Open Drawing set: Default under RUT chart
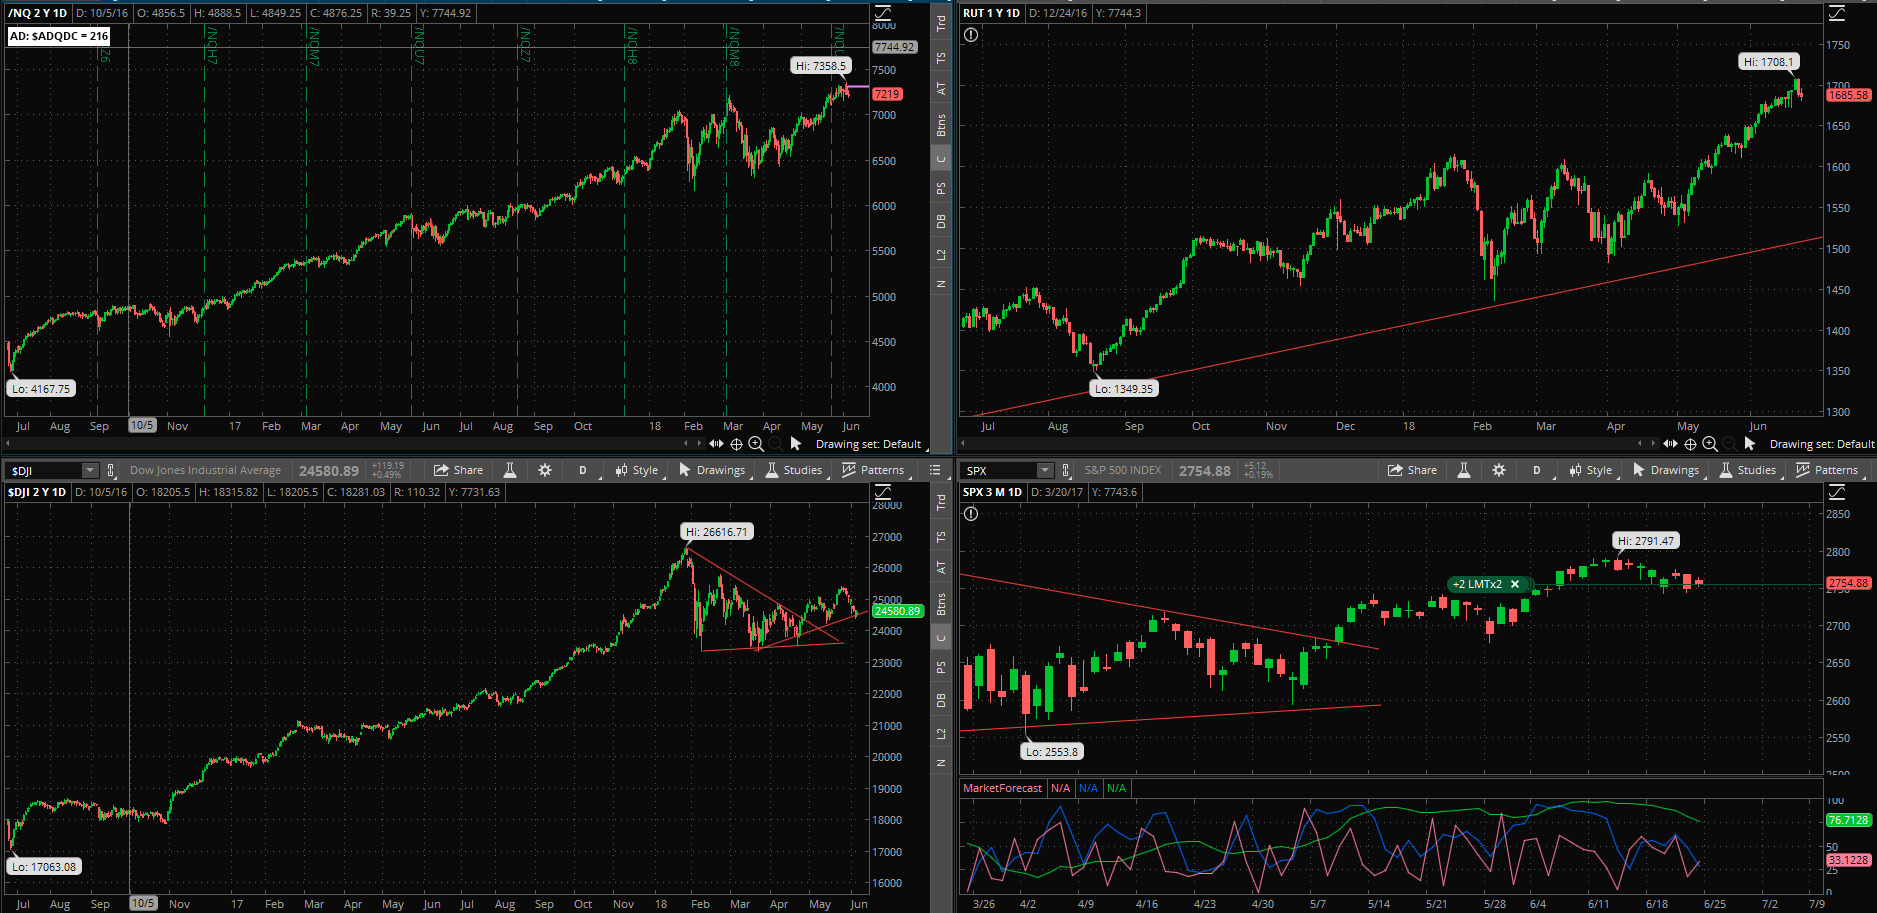 pyautogui.click(x=1822, y=444)
